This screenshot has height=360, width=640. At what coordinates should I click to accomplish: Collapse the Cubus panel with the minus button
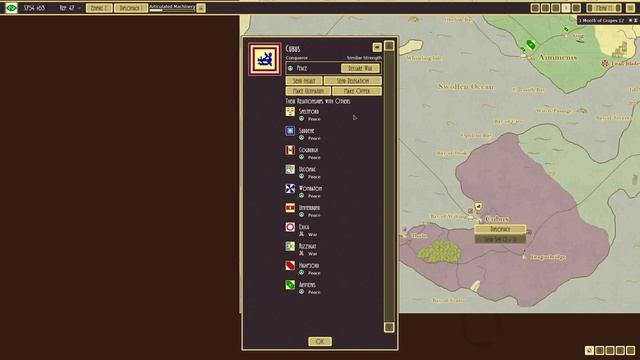tap(377, 47)
